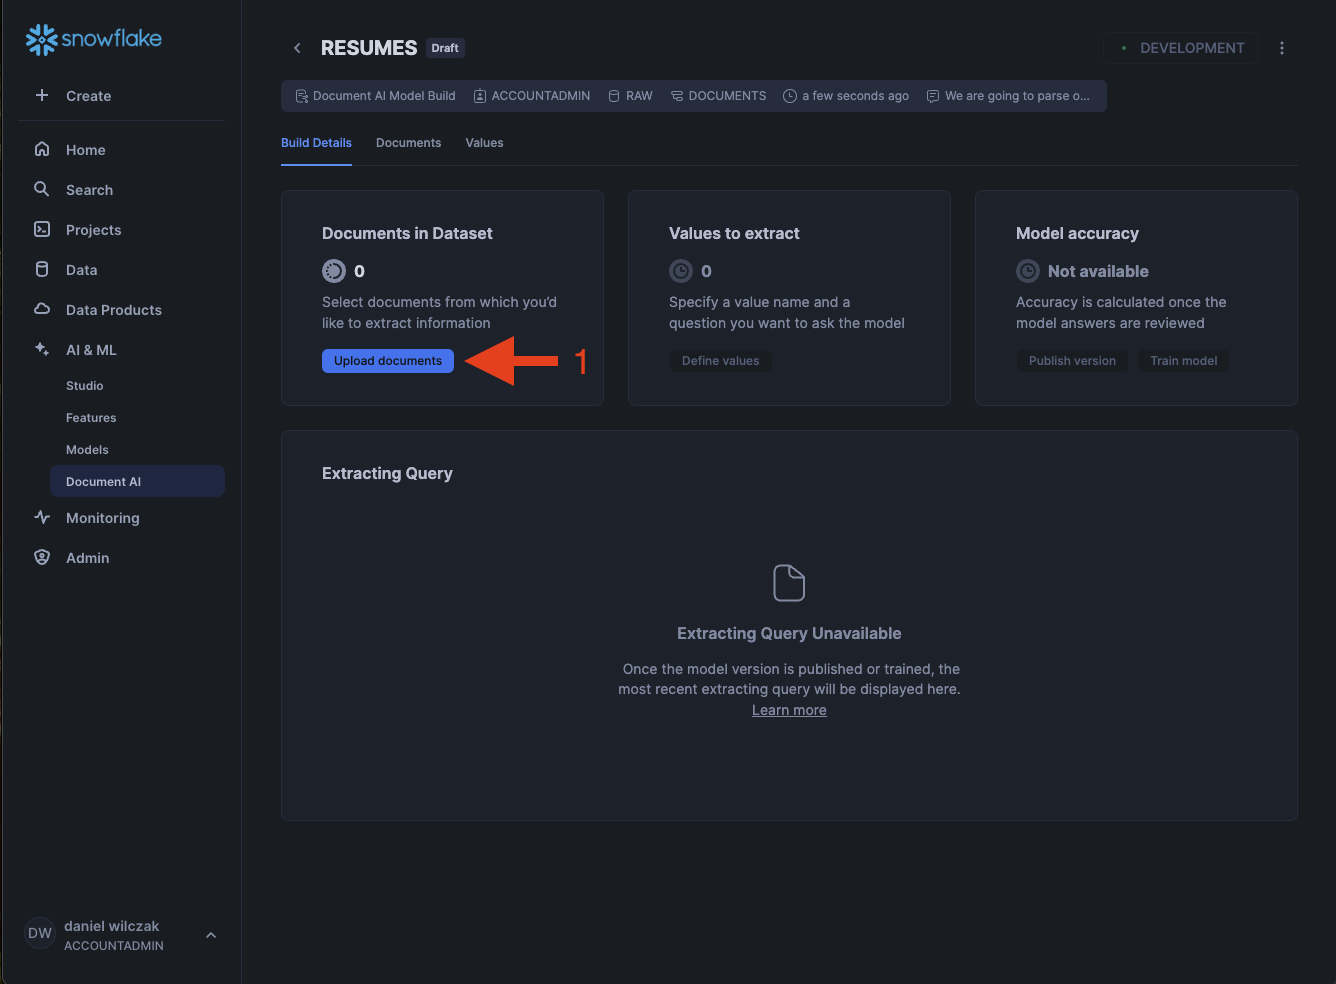Click the Data database icon
Screen dimensions: 1336x984
click(x=42, y=270)
